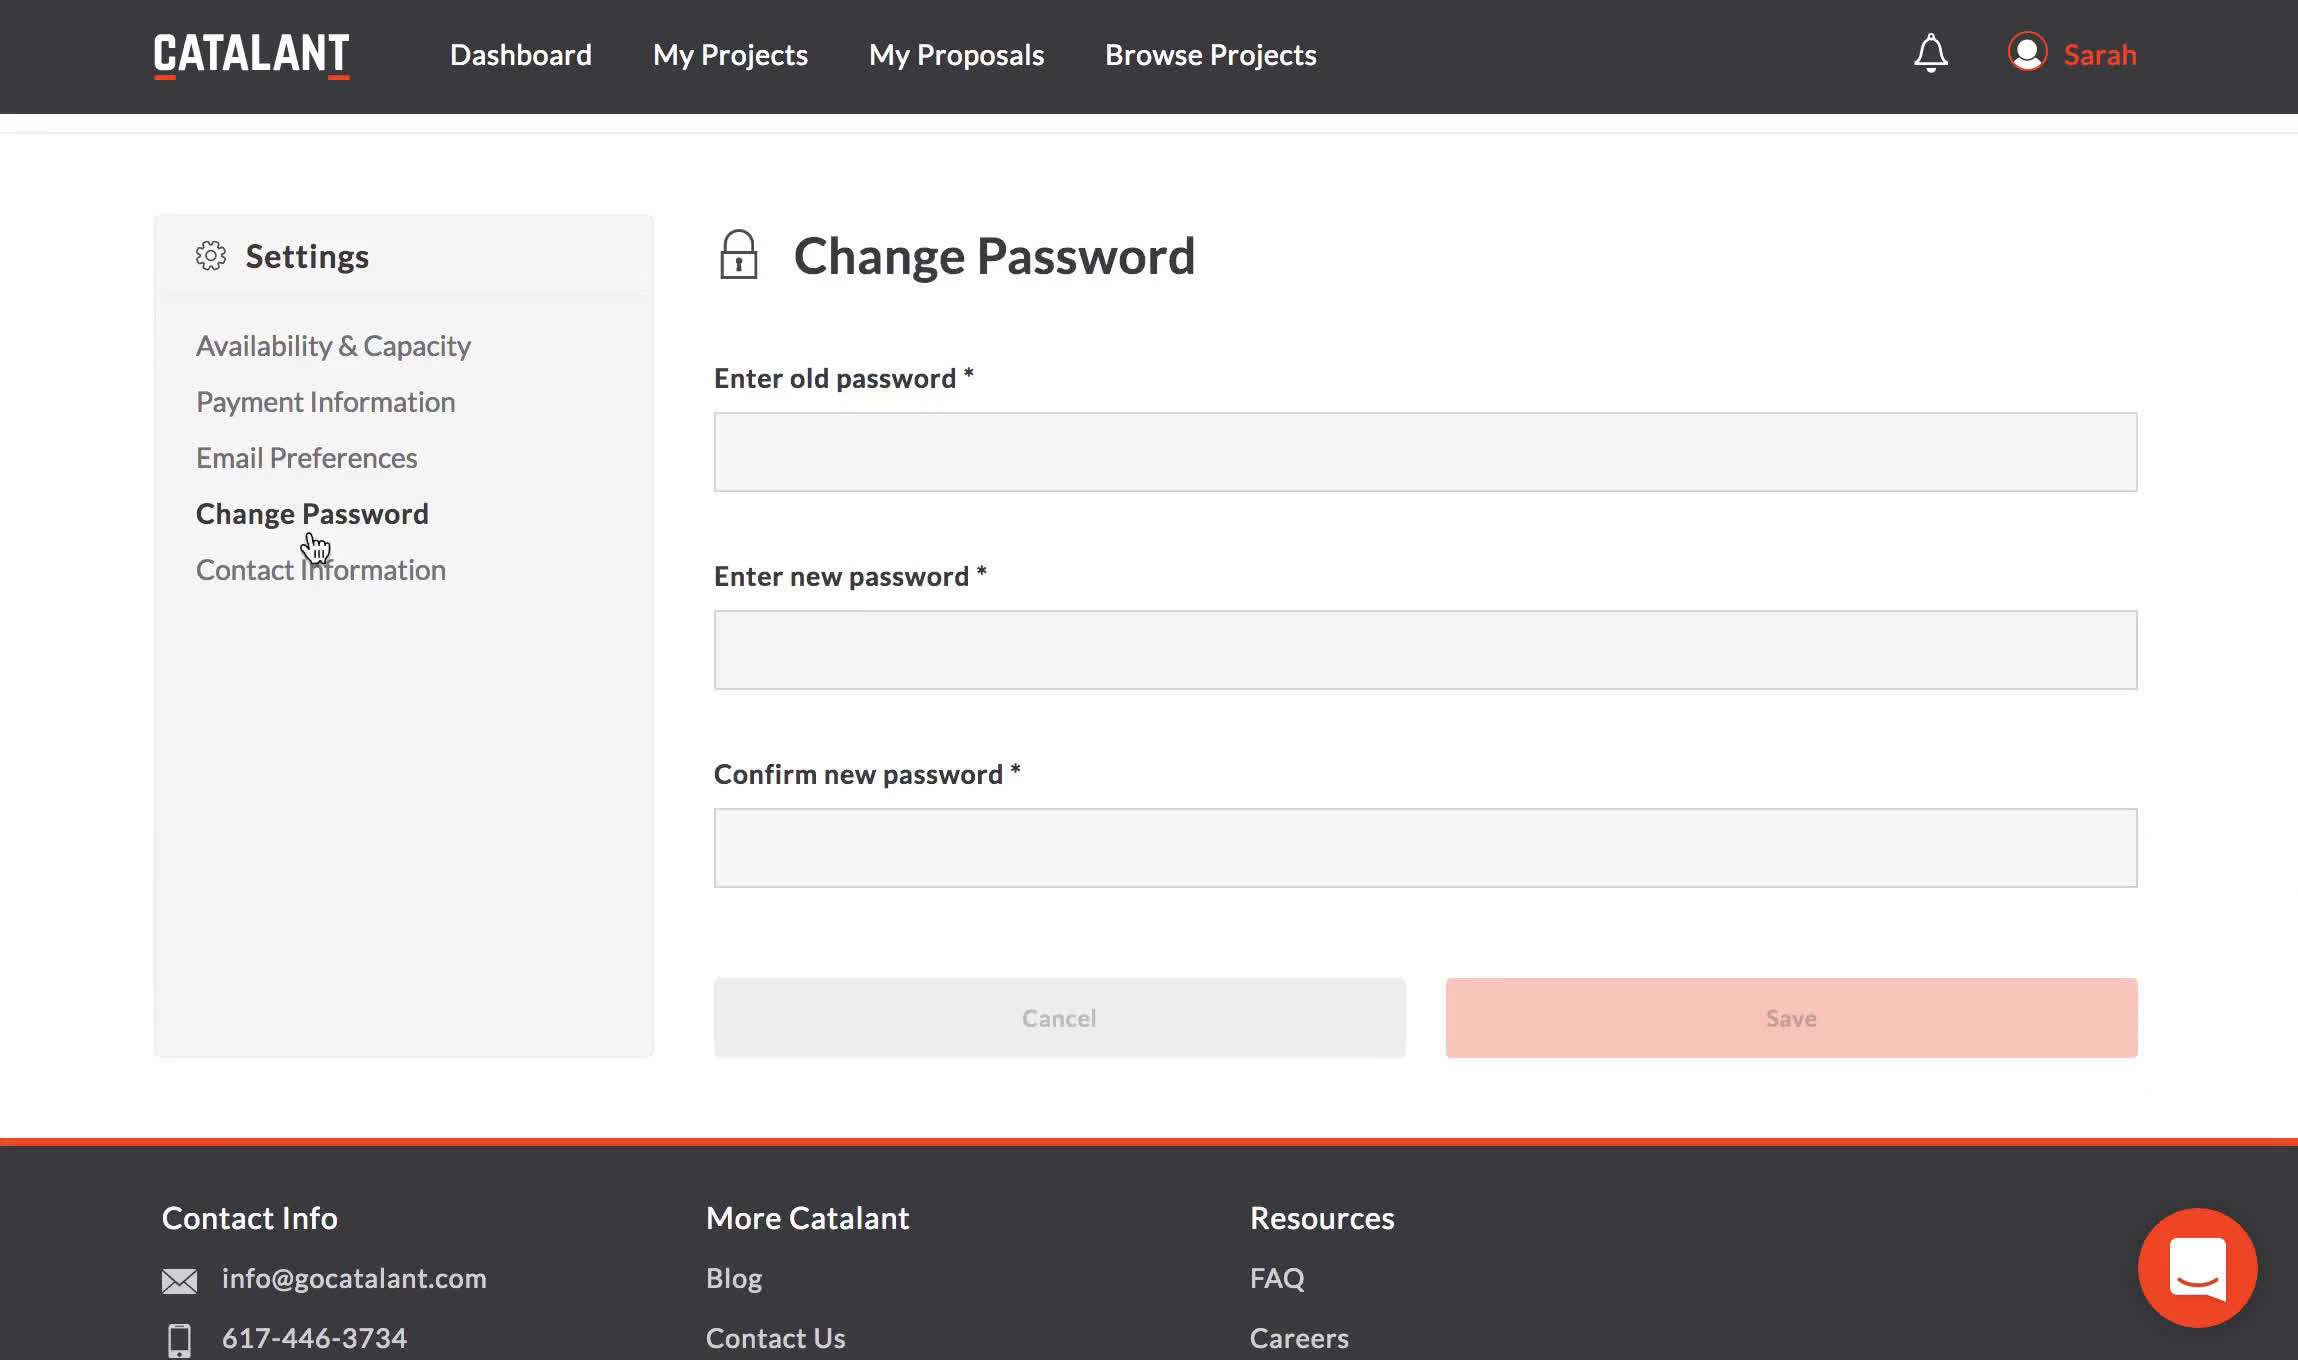
Task: Click the Settings gear icon
Action: (x=211, y=256)
